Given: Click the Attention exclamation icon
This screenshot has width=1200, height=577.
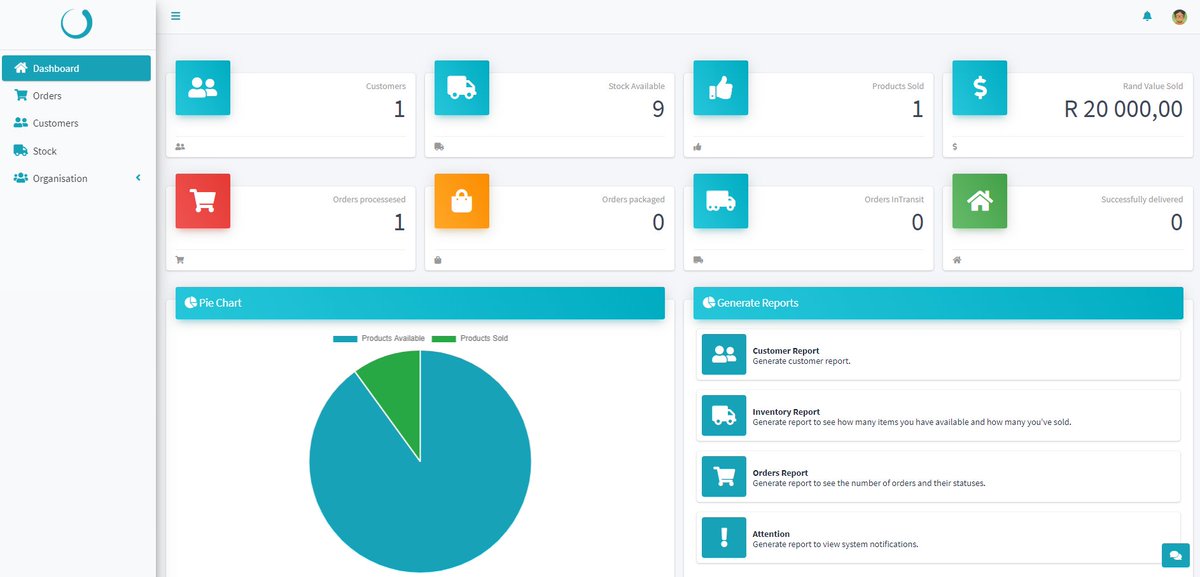Looking at the screenshot, I should point(724,538).
